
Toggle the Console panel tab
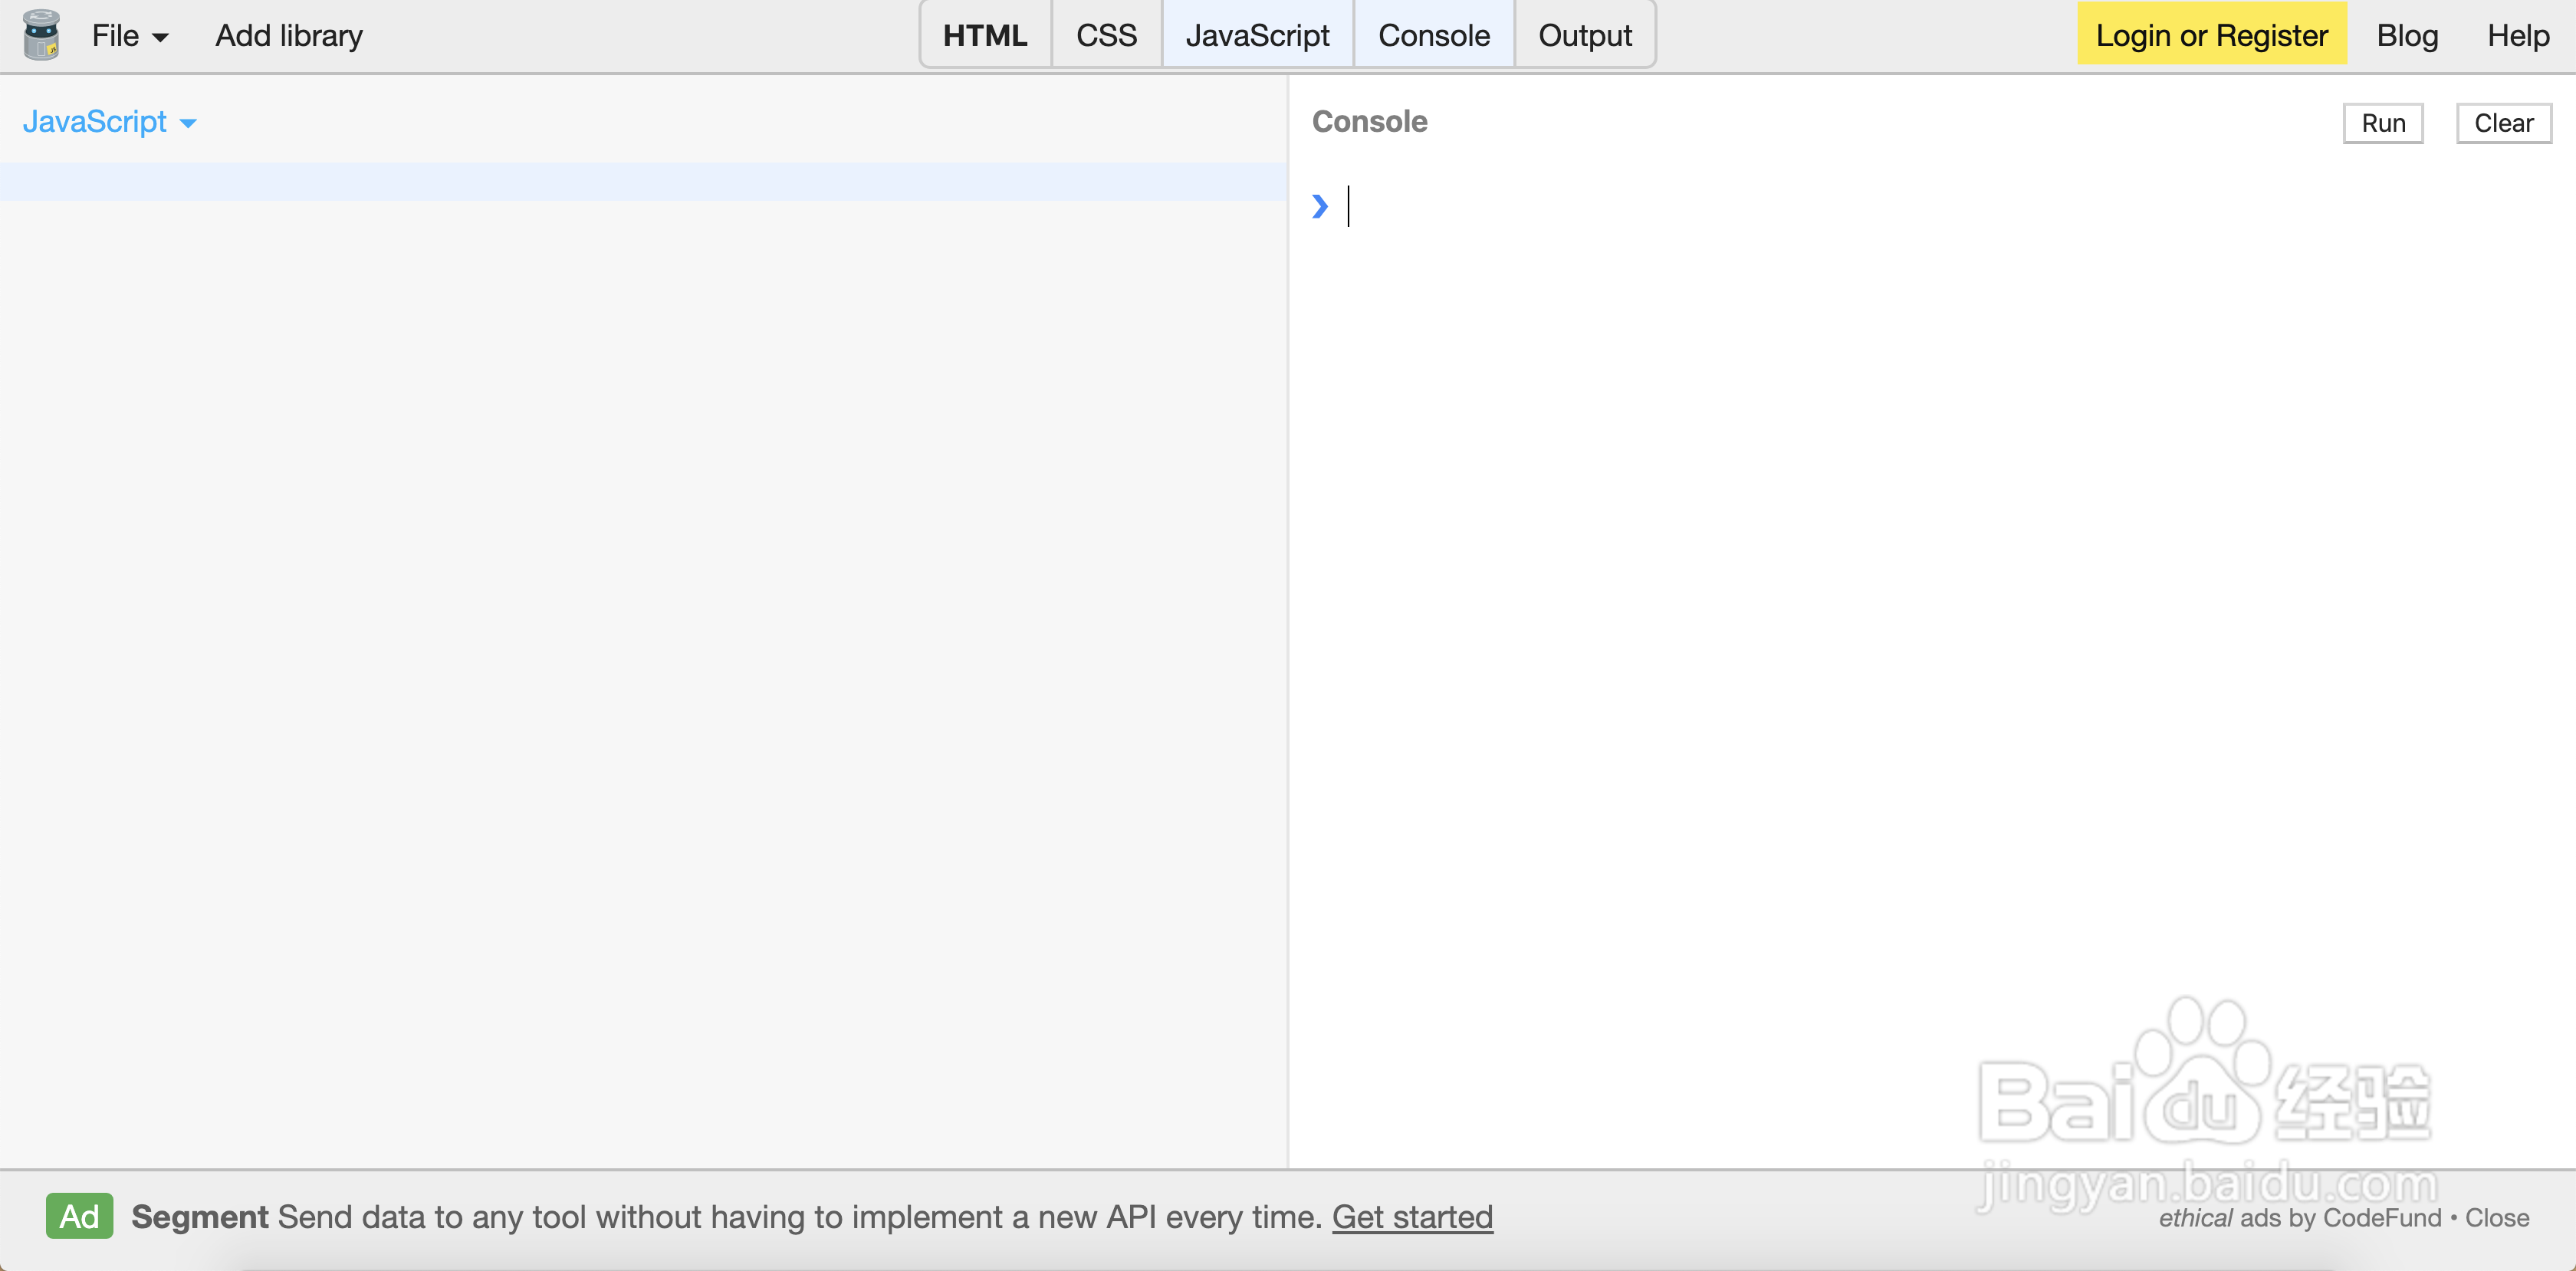pyautogui.click(x=1433, y=36)
